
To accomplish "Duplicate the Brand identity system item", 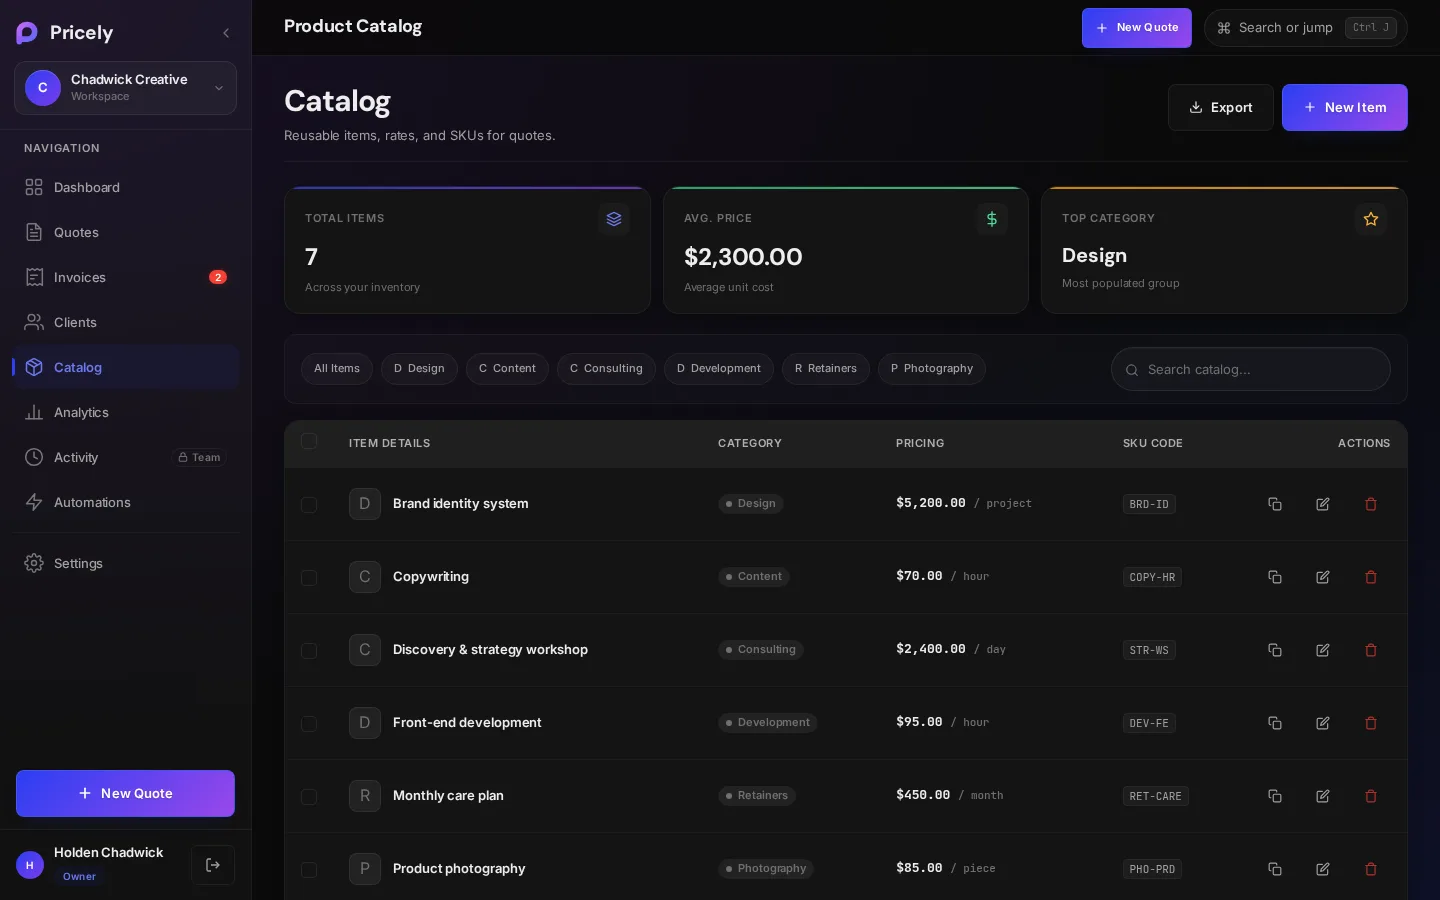I will coord(1275,504).
